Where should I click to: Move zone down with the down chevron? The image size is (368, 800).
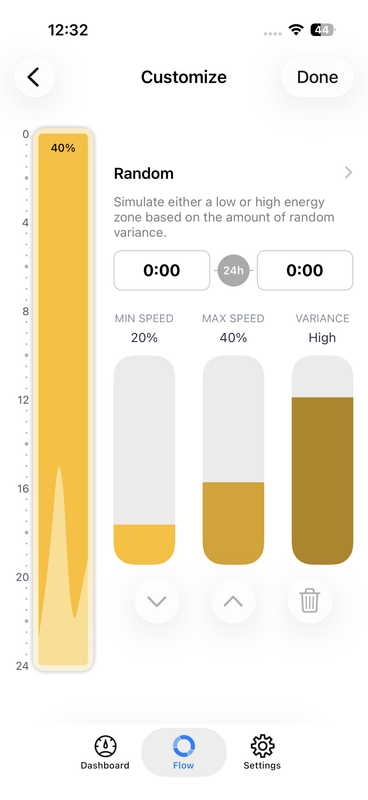[x=157, y=601]
